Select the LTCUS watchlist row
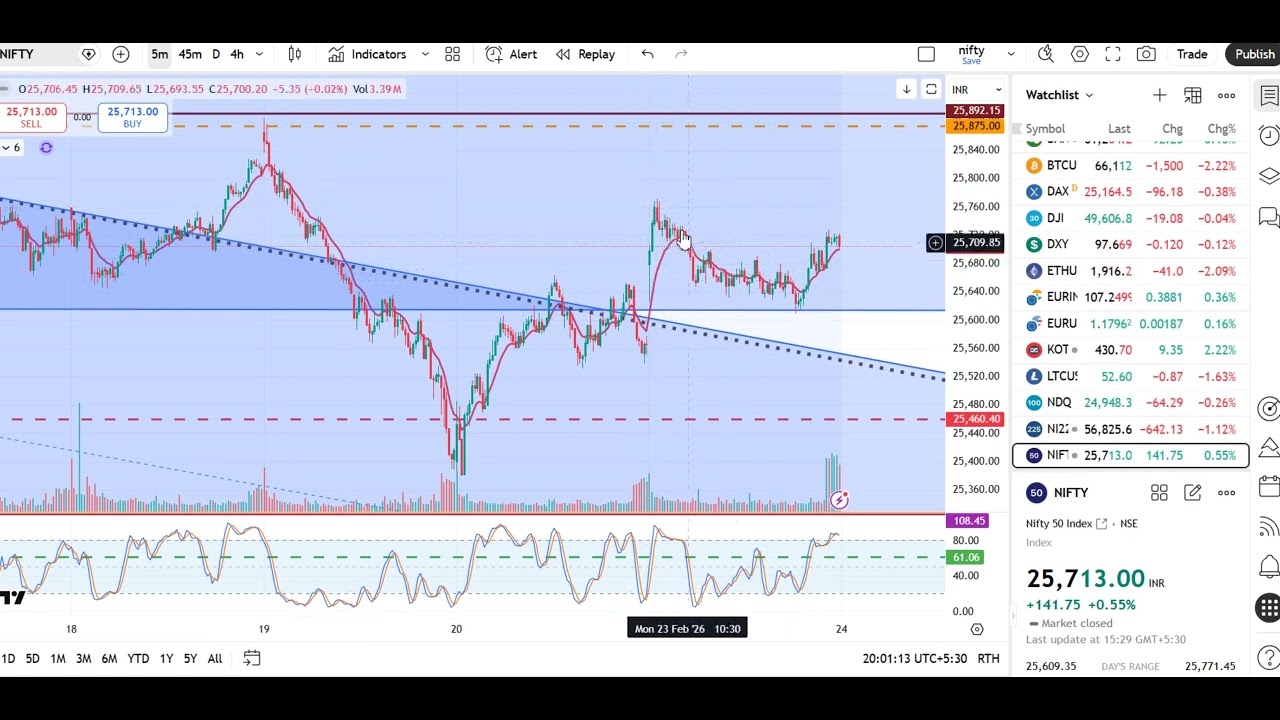This screenshot has width=1280, height=720. [1131, 376]
